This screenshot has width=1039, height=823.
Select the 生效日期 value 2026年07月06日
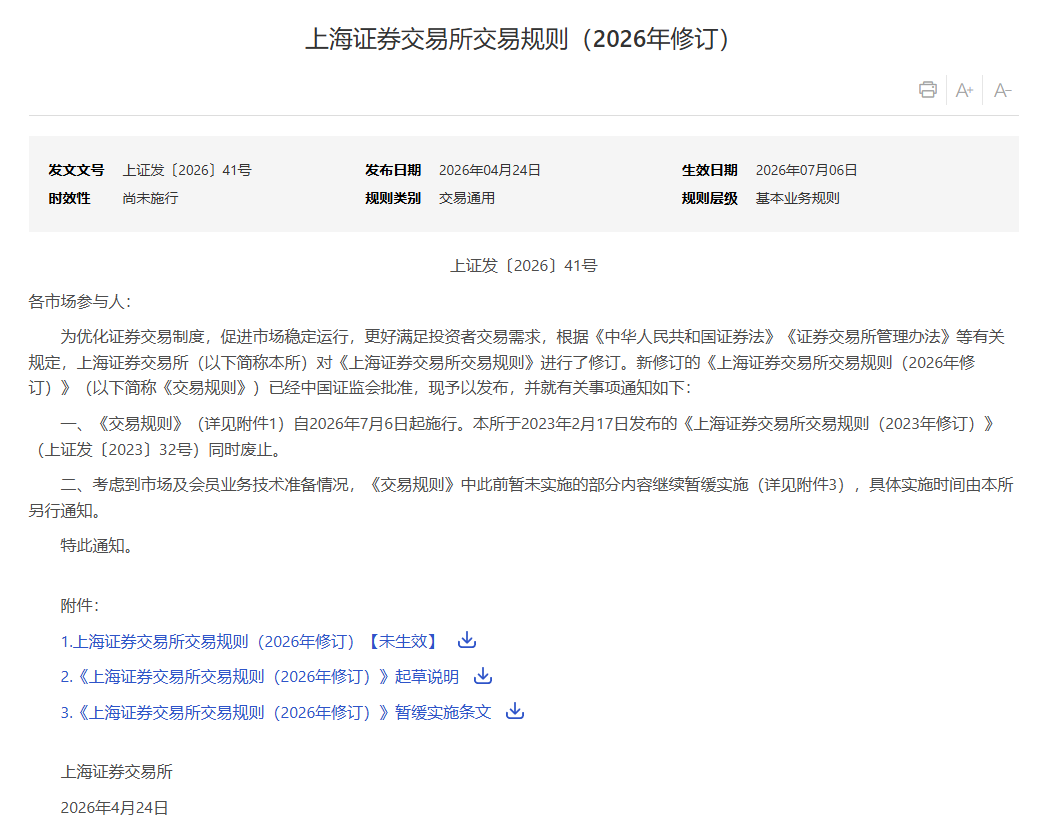tap(806, 170)
